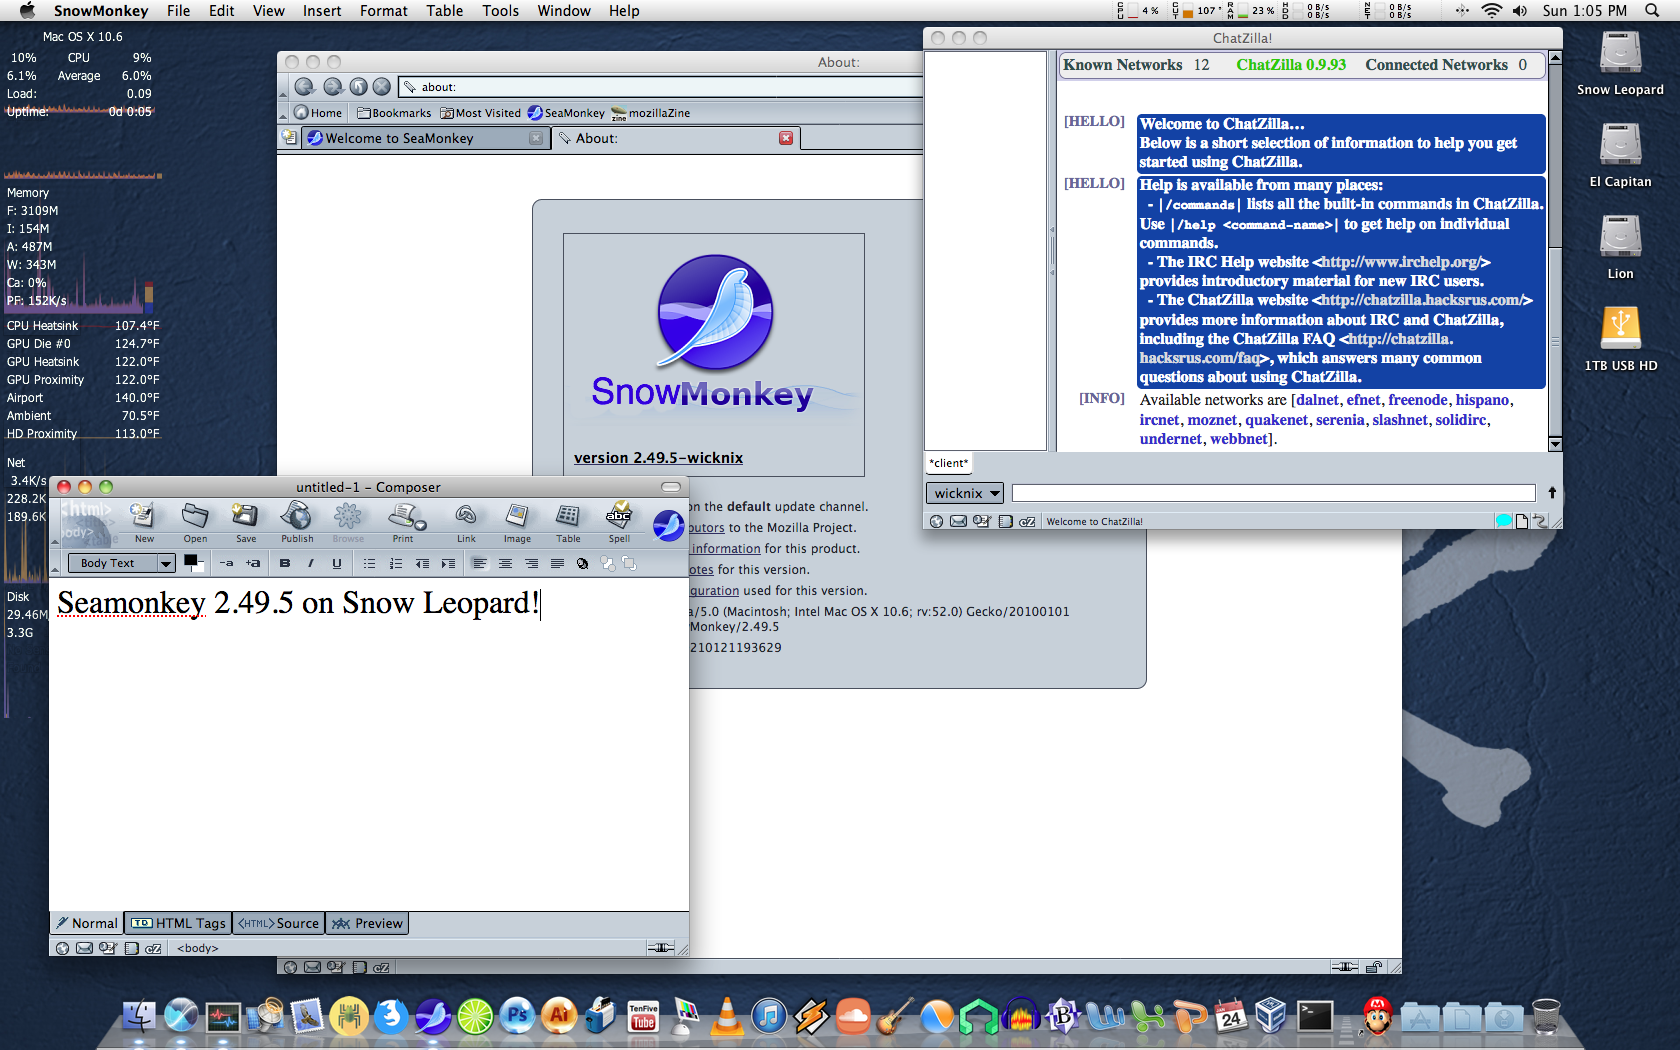Toggle bold formatting in Composer

(x=285, y=563)
